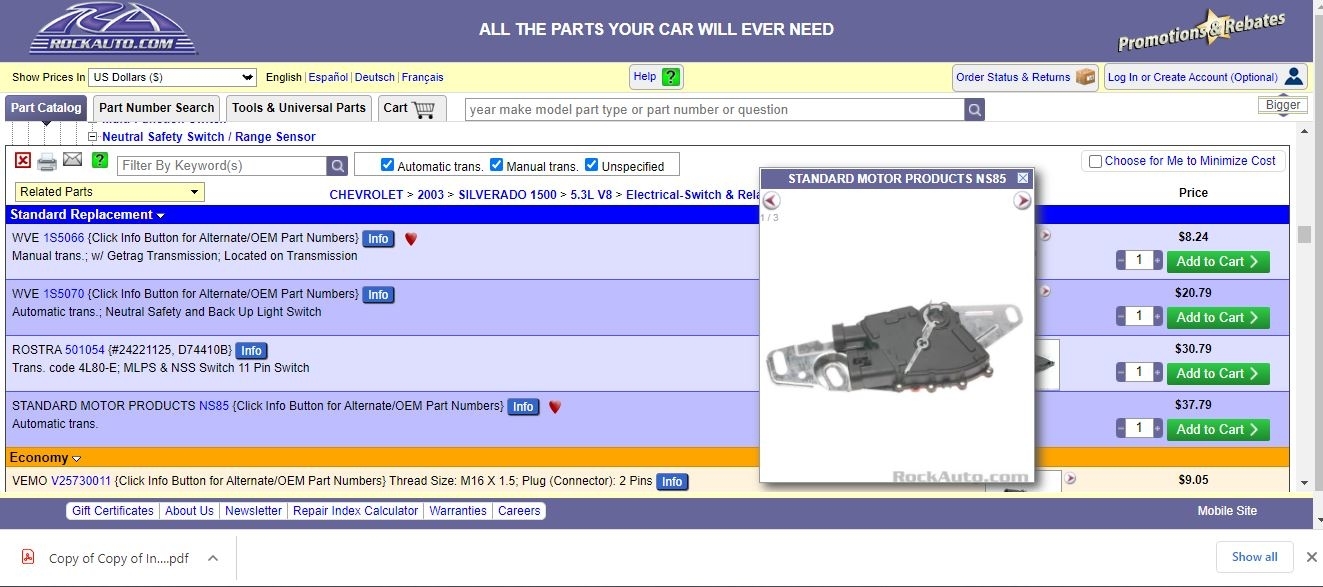Toggle the Automatic trans. checkbox

point(387,165)
